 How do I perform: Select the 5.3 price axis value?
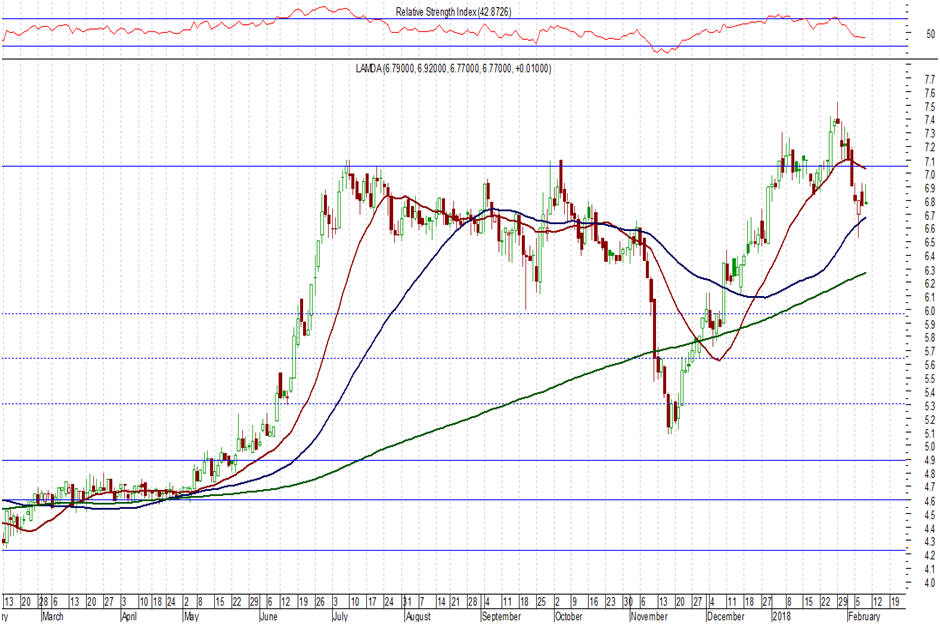[x=930, y=406]
